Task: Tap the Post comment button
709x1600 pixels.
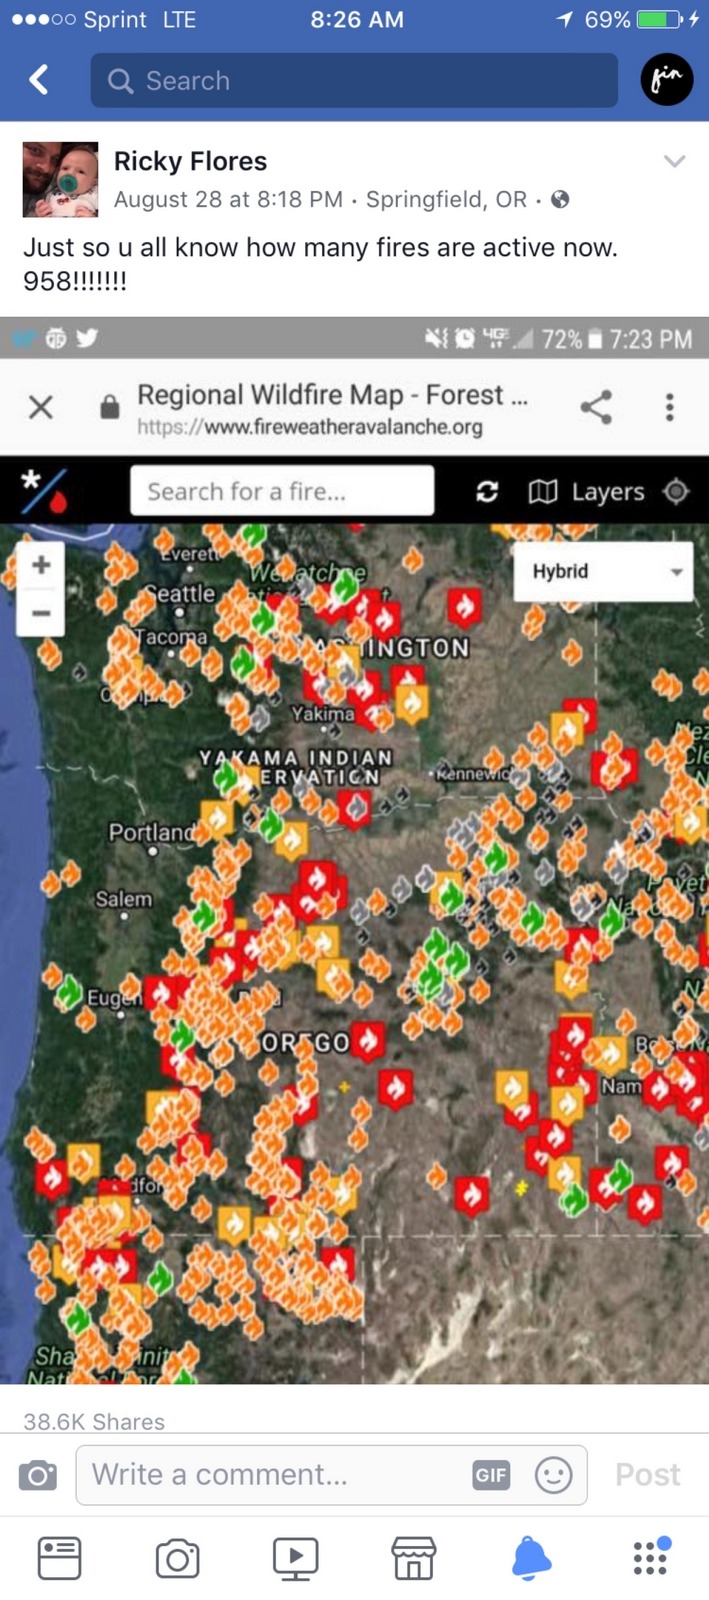Action: pos(647,1474)
